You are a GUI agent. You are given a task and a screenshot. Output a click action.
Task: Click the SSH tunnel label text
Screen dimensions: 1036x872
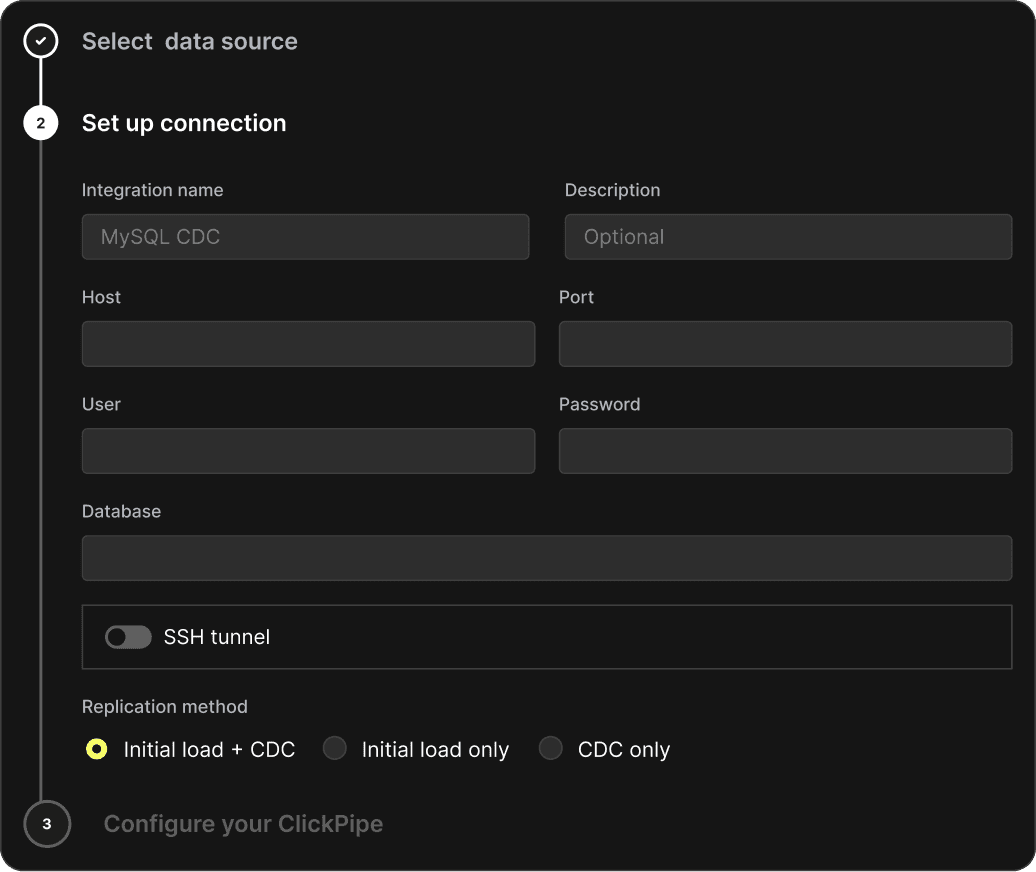[x=217, y=637]
